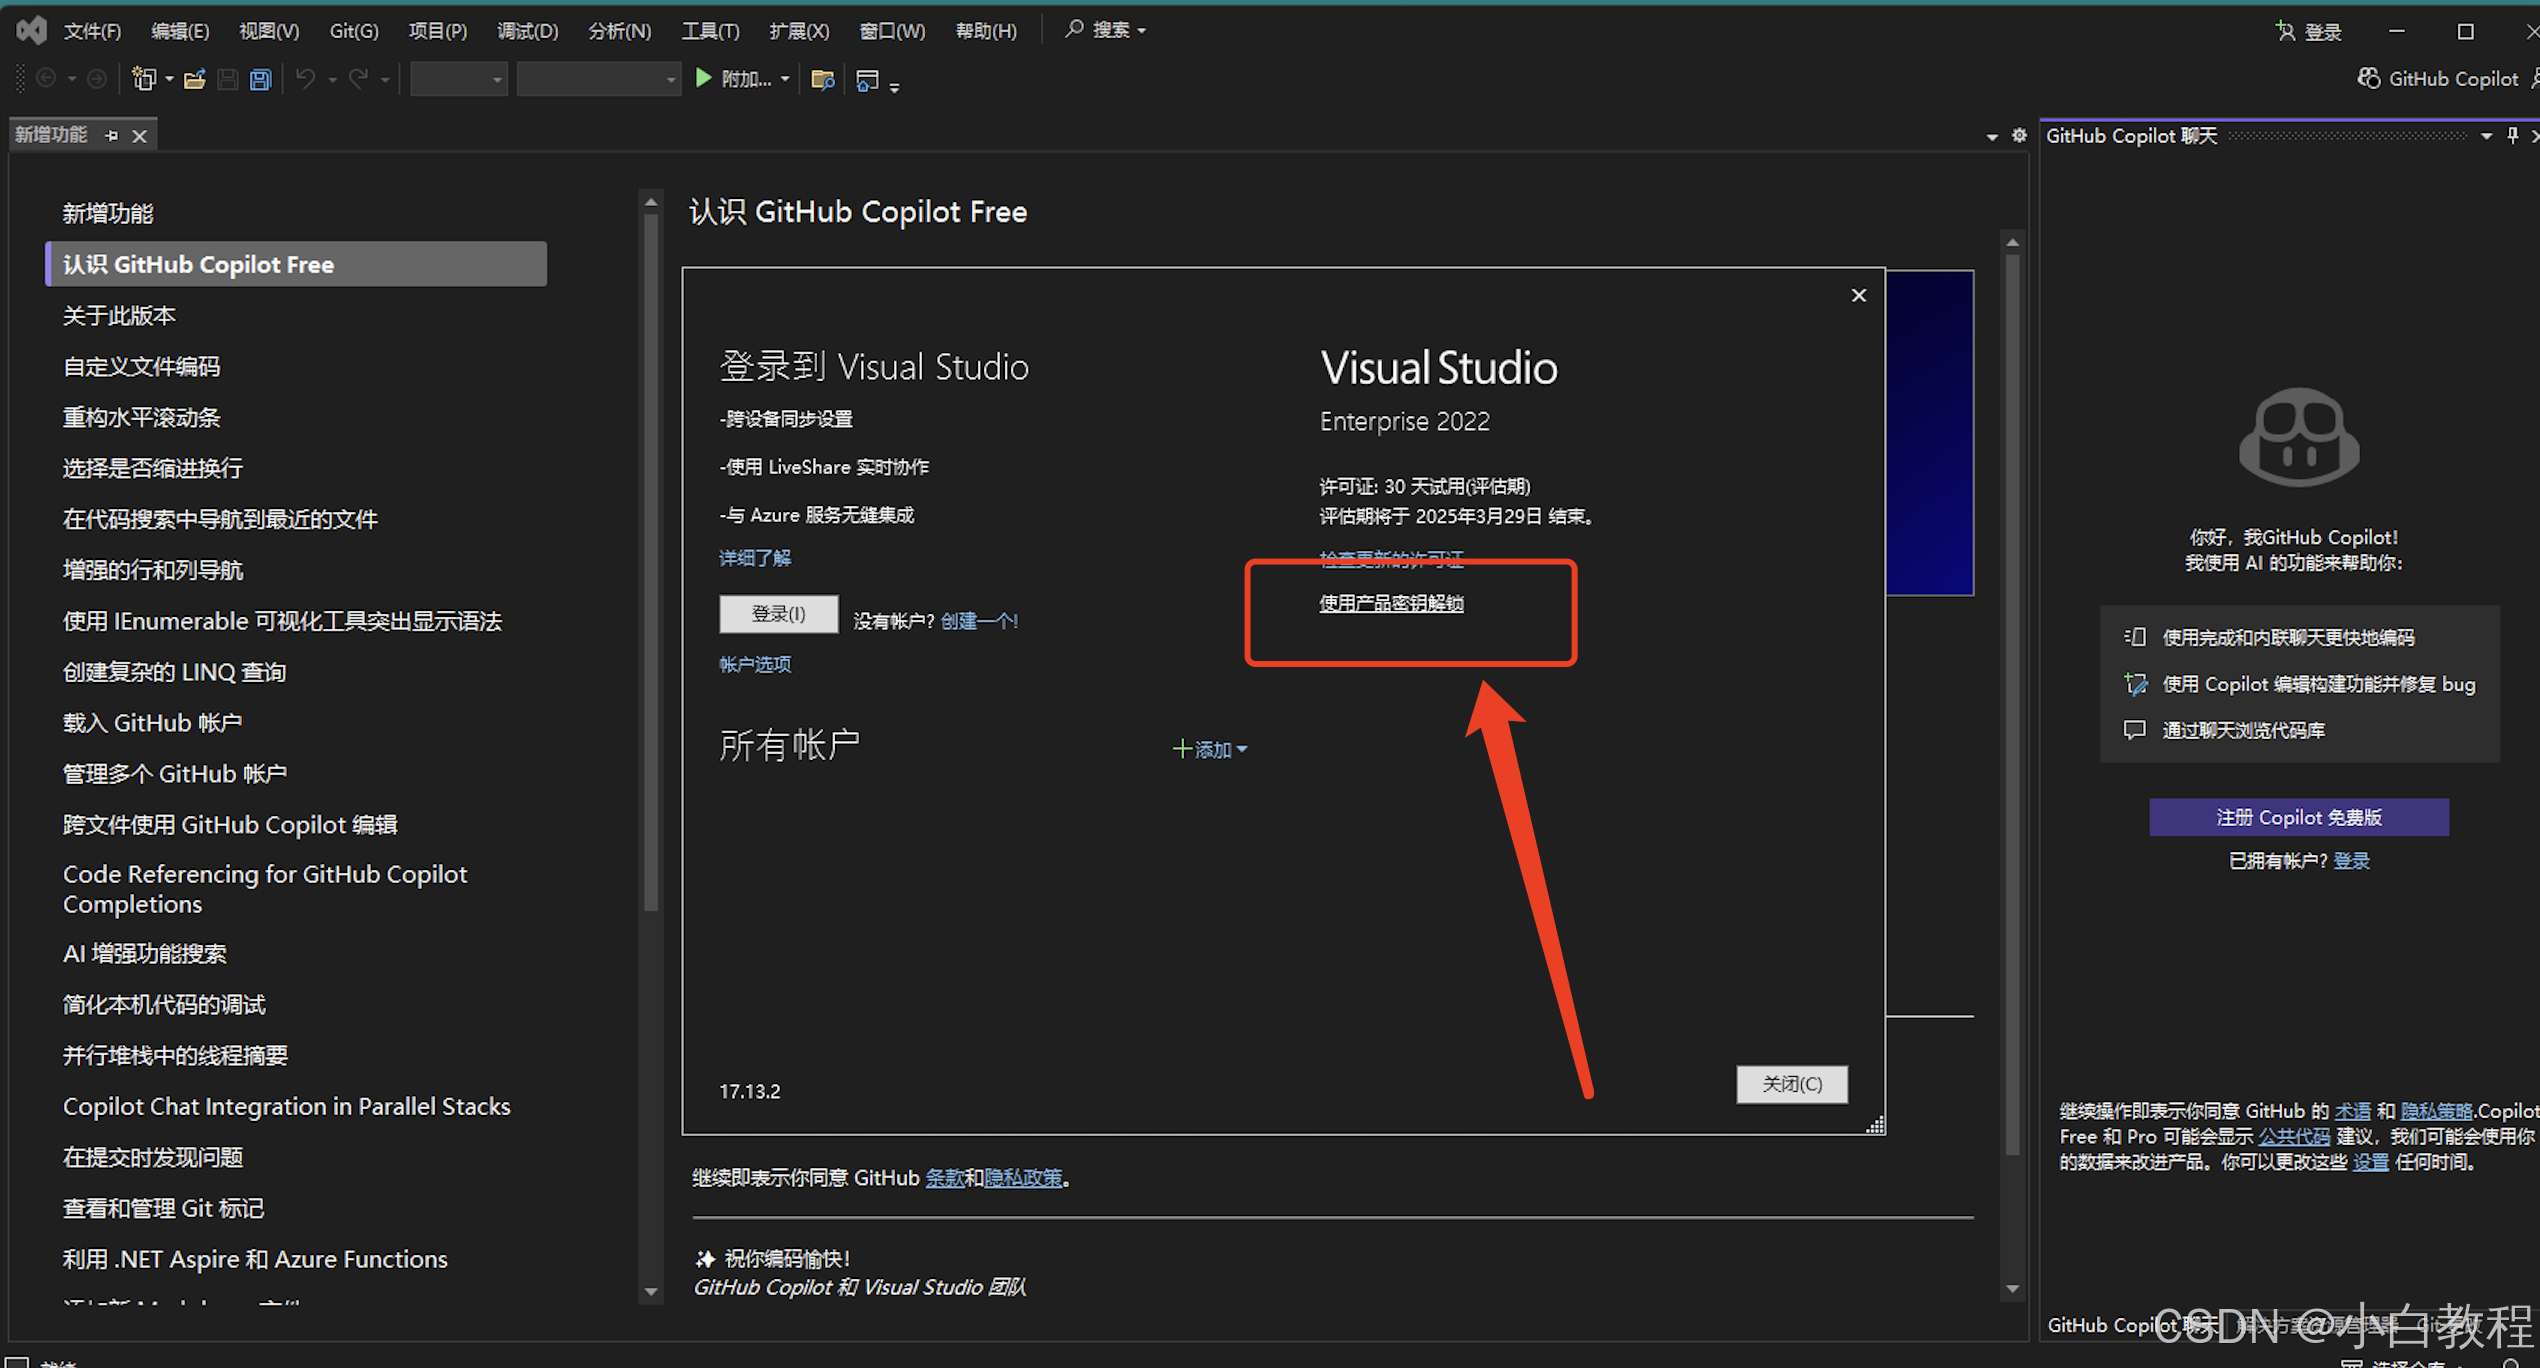The height and width of the screenshot is (1368, 2540).
Task: Open the settings gear above the document area
Action: (x=2019, y=135)
